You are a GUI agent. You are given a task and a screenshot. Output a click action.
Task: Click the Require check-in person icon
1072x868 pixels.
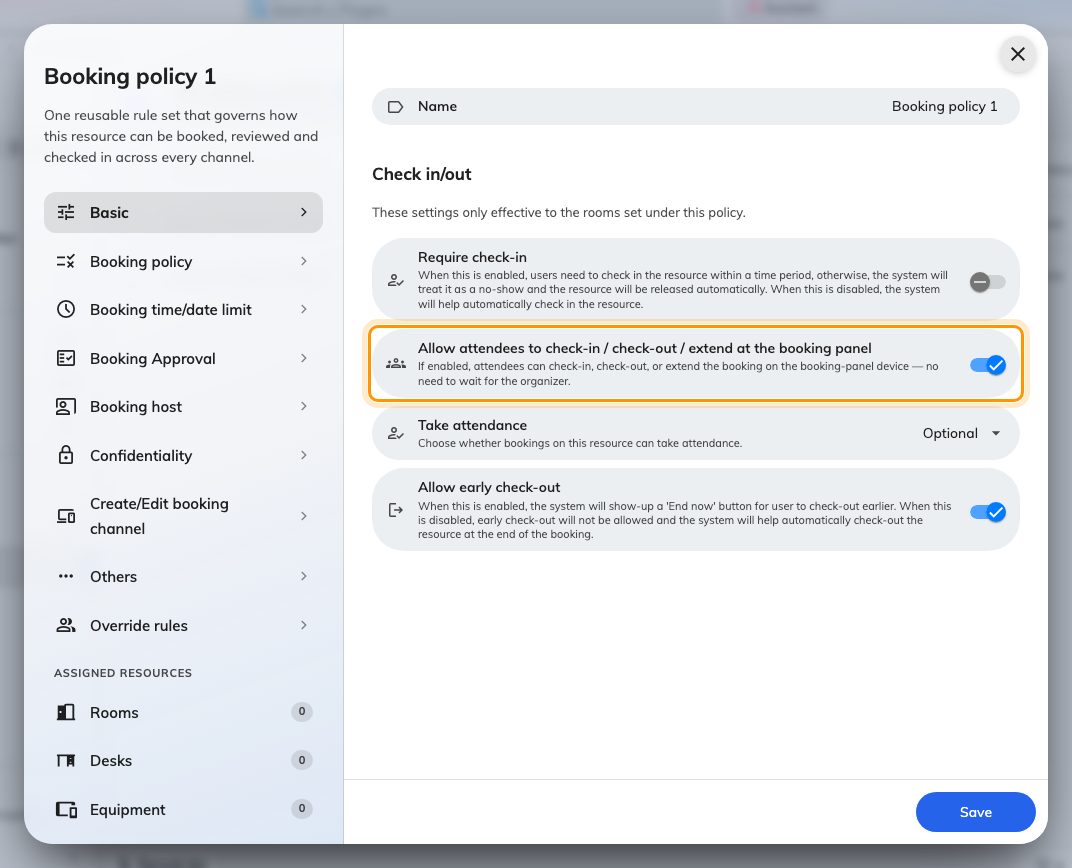[x=395, y=280]
